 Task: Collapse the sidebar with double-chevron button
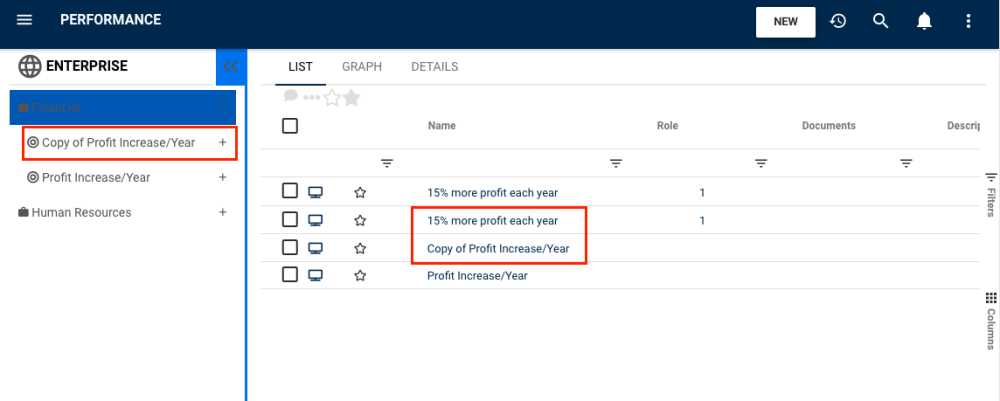(x=231, y=67)
